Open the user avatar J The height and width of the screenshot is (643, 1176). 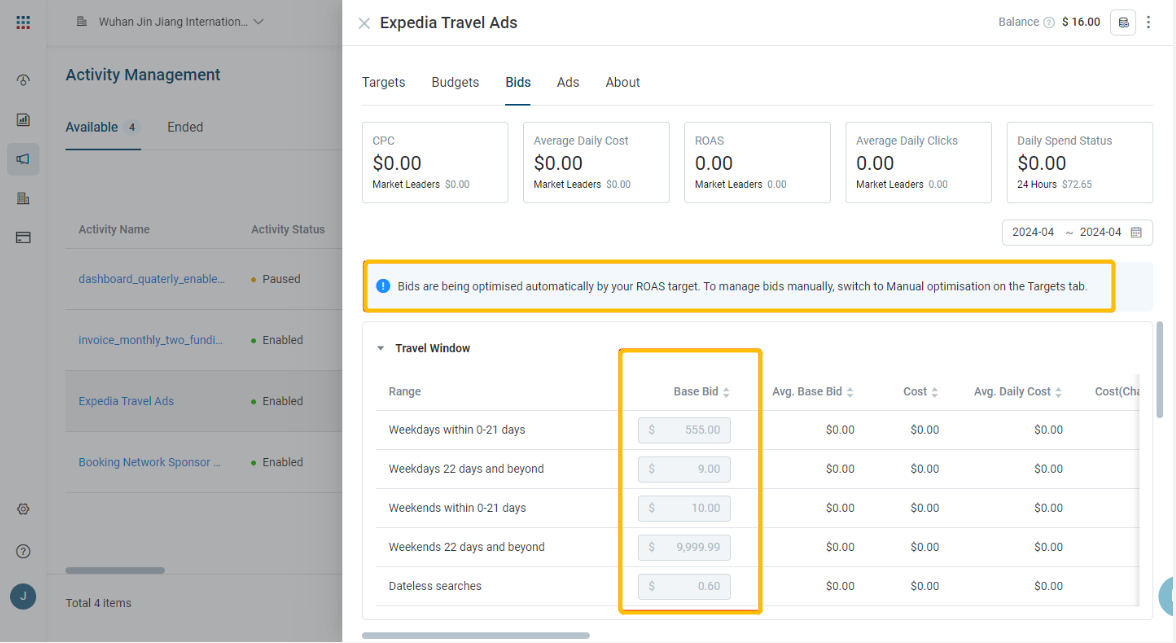(23, 596)
